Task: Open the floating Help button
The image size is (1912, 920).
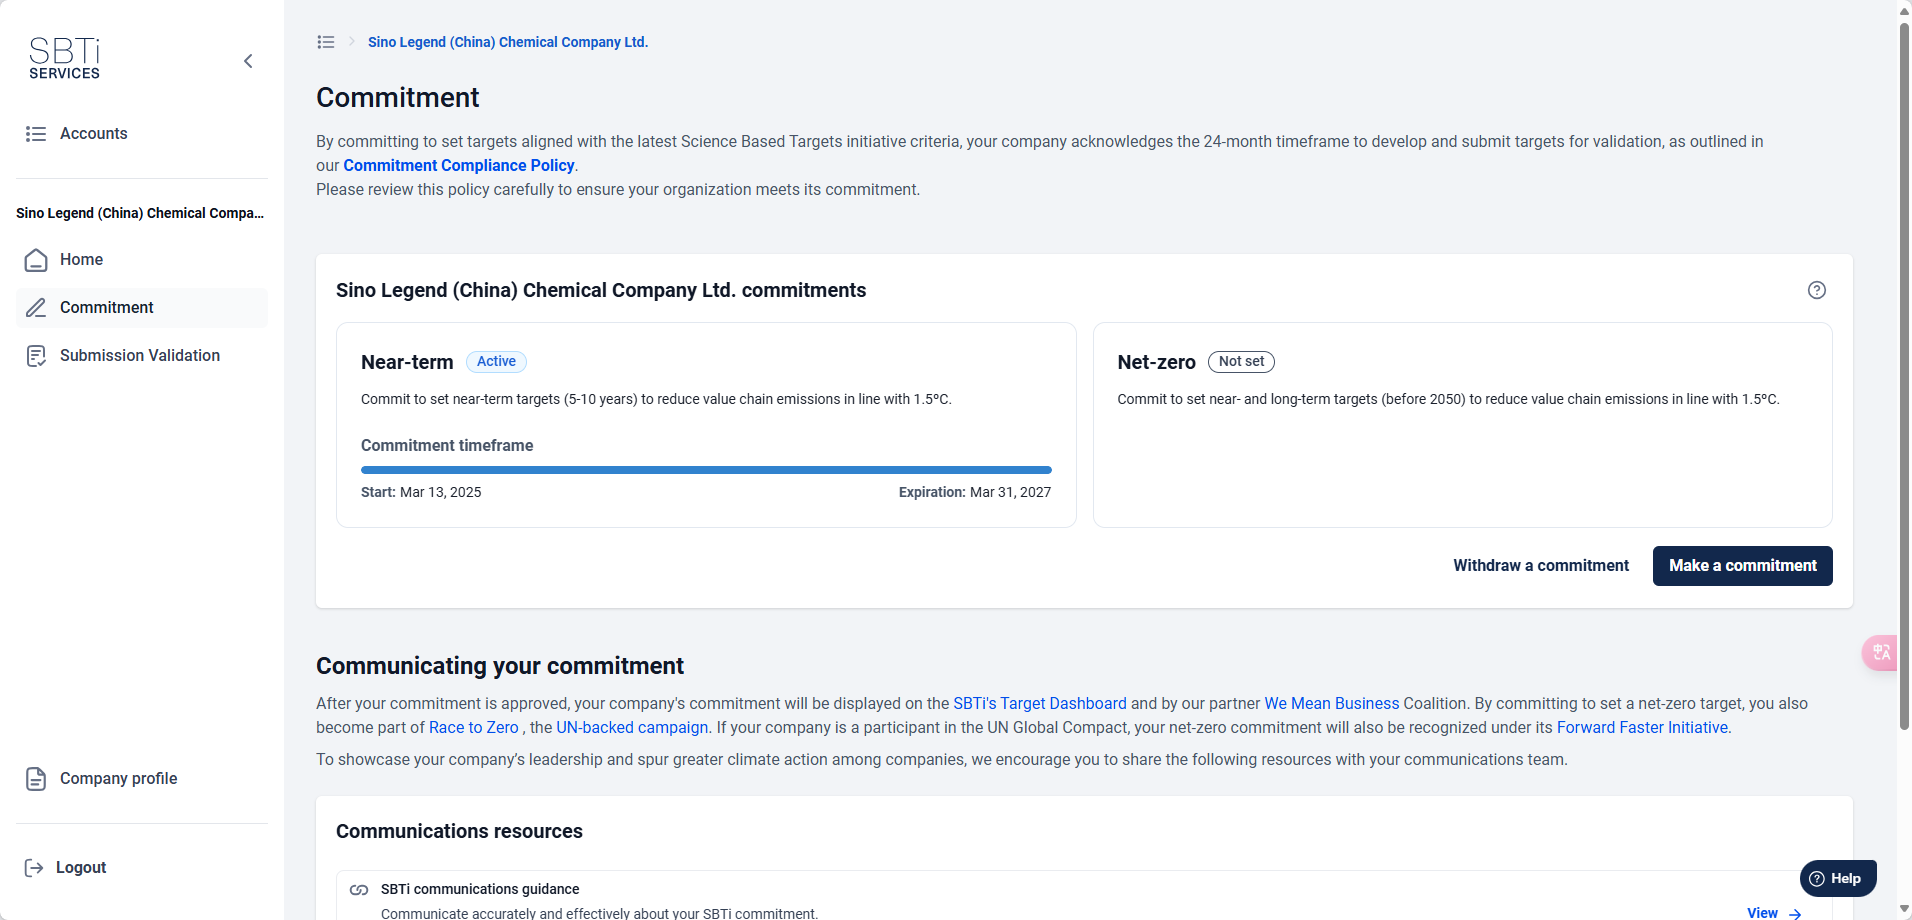Action: [1838, 879]
